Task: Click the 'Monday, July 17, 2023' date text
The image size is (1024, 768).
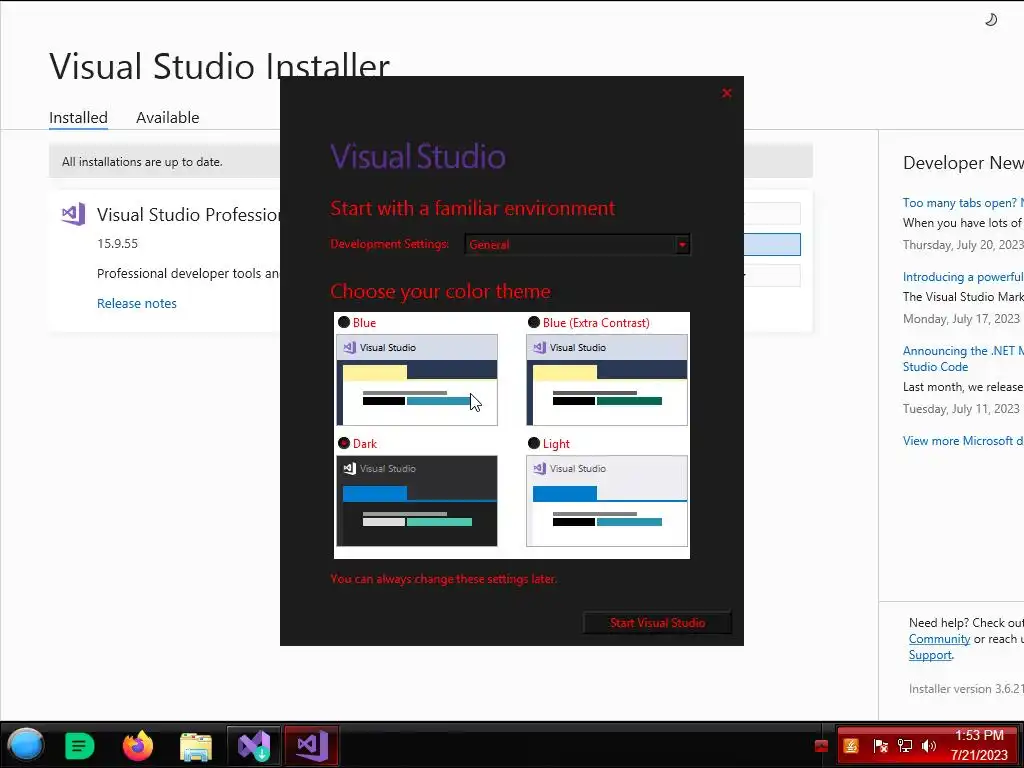Action: (x=961, y=319)
